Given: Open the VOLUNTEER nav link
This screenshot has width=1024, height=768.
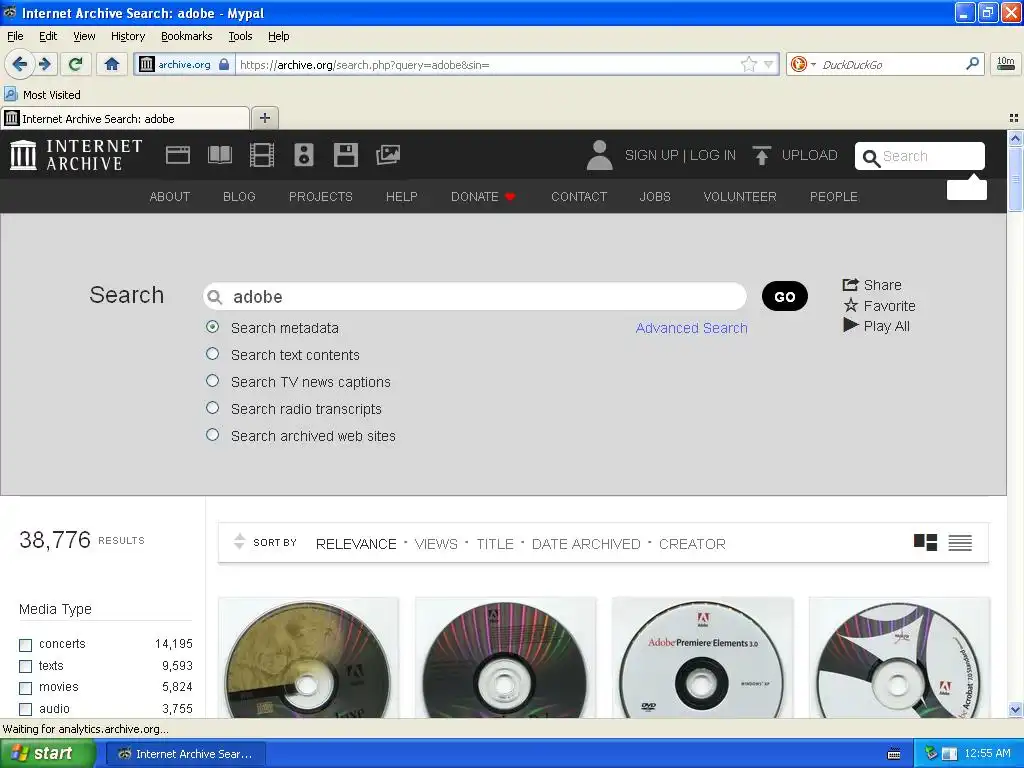Looking at the screenshot, I should [739, 197].
